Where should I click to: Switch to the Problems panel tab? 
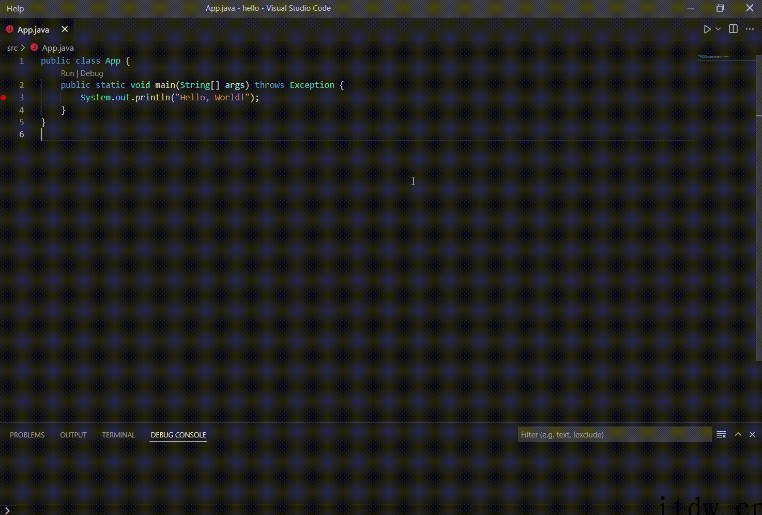pyautogui.click(x=27, y=435)
